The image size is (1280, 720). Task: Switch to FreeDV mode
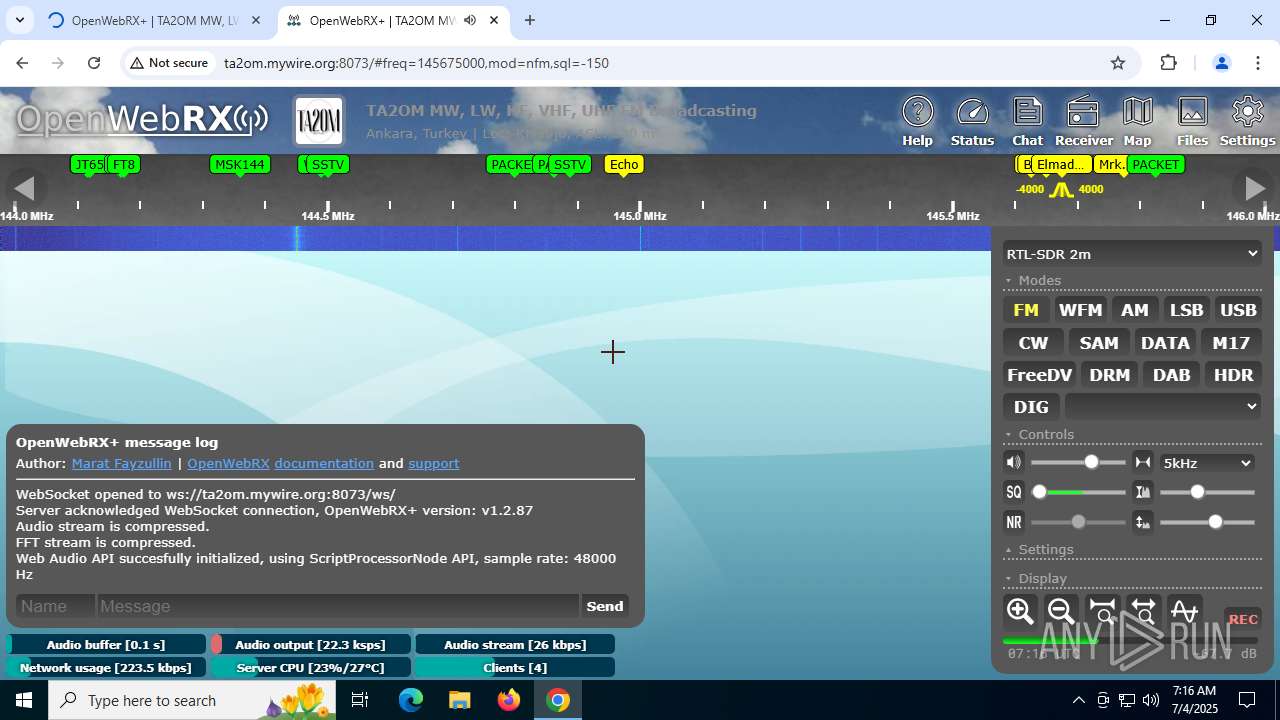tap(1039, 375)
